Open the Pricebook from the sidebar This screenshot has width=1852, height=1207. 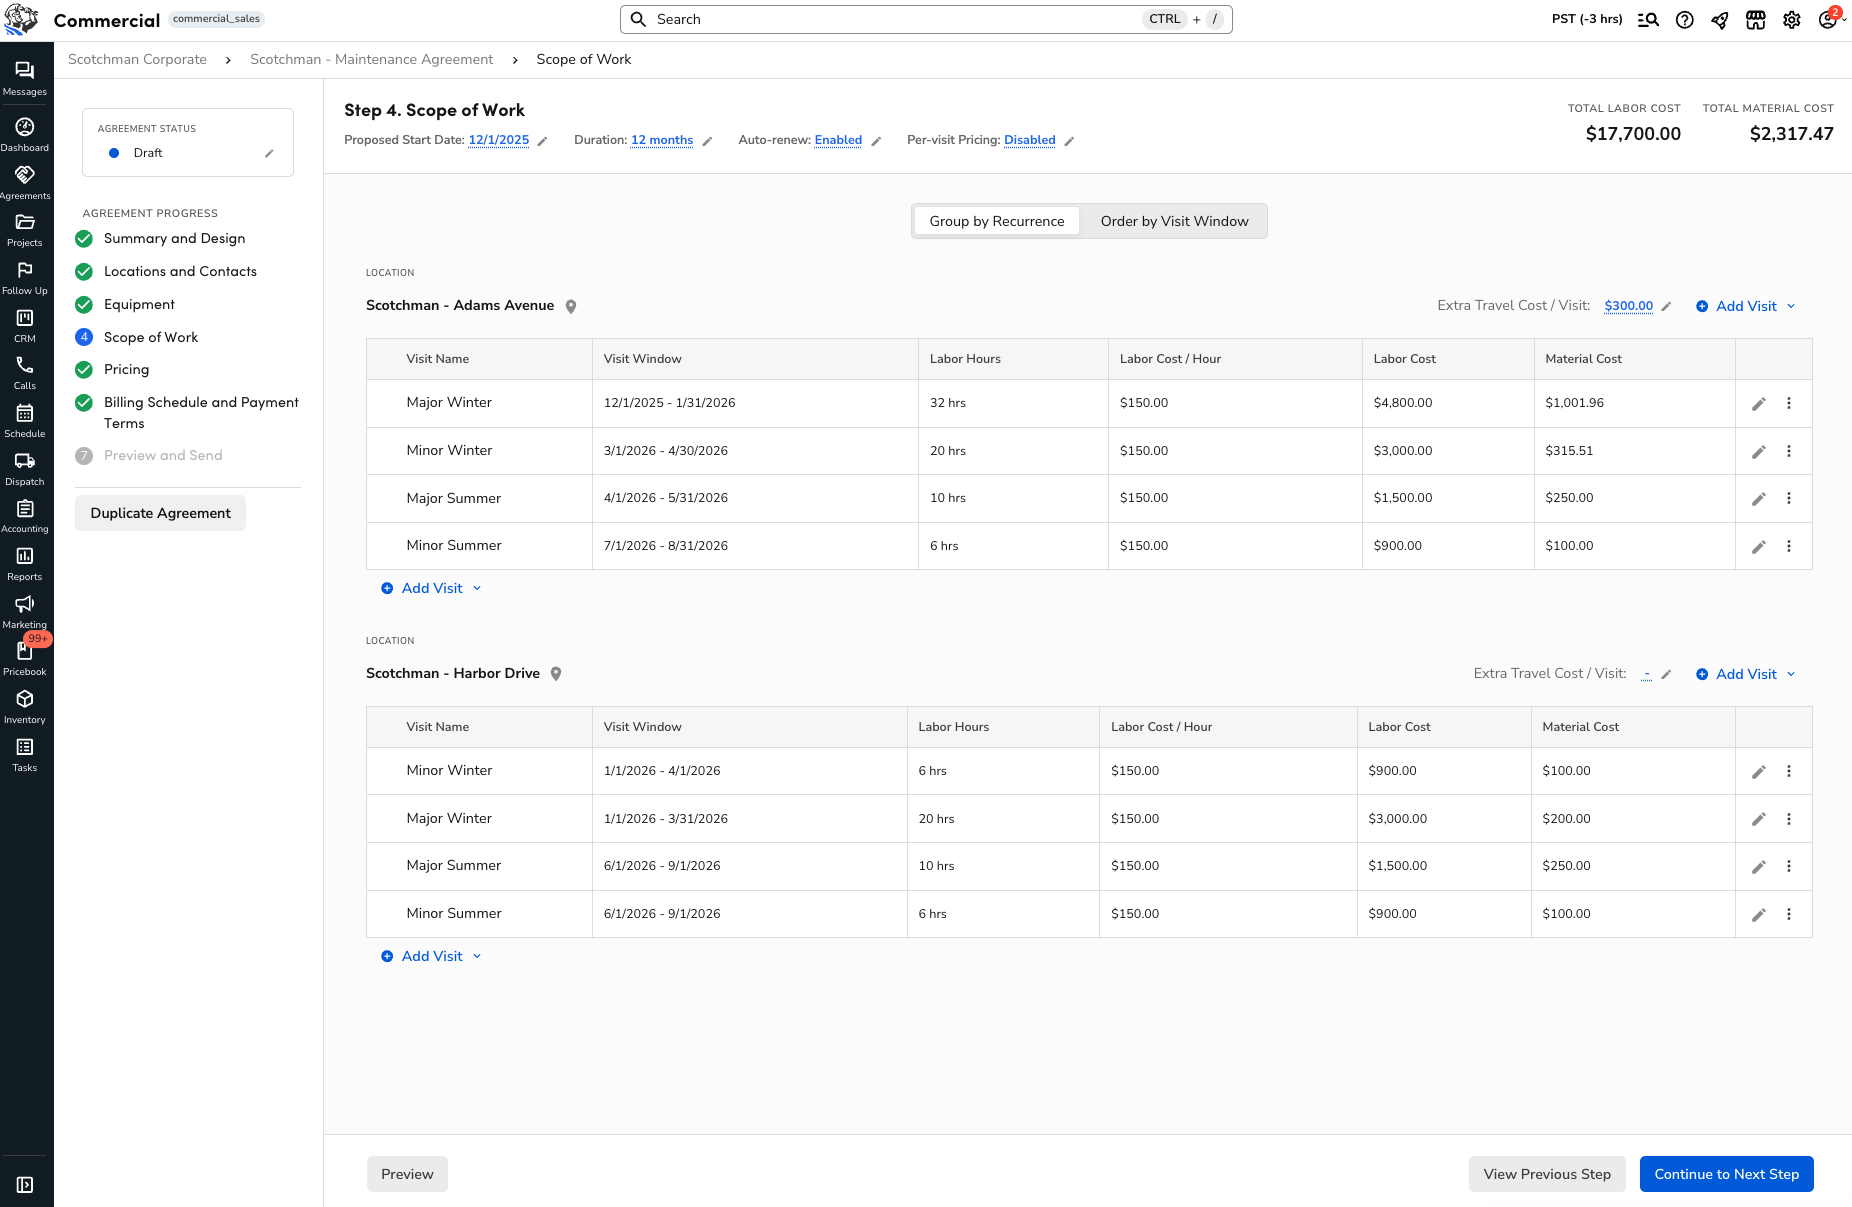pos(25,652)
